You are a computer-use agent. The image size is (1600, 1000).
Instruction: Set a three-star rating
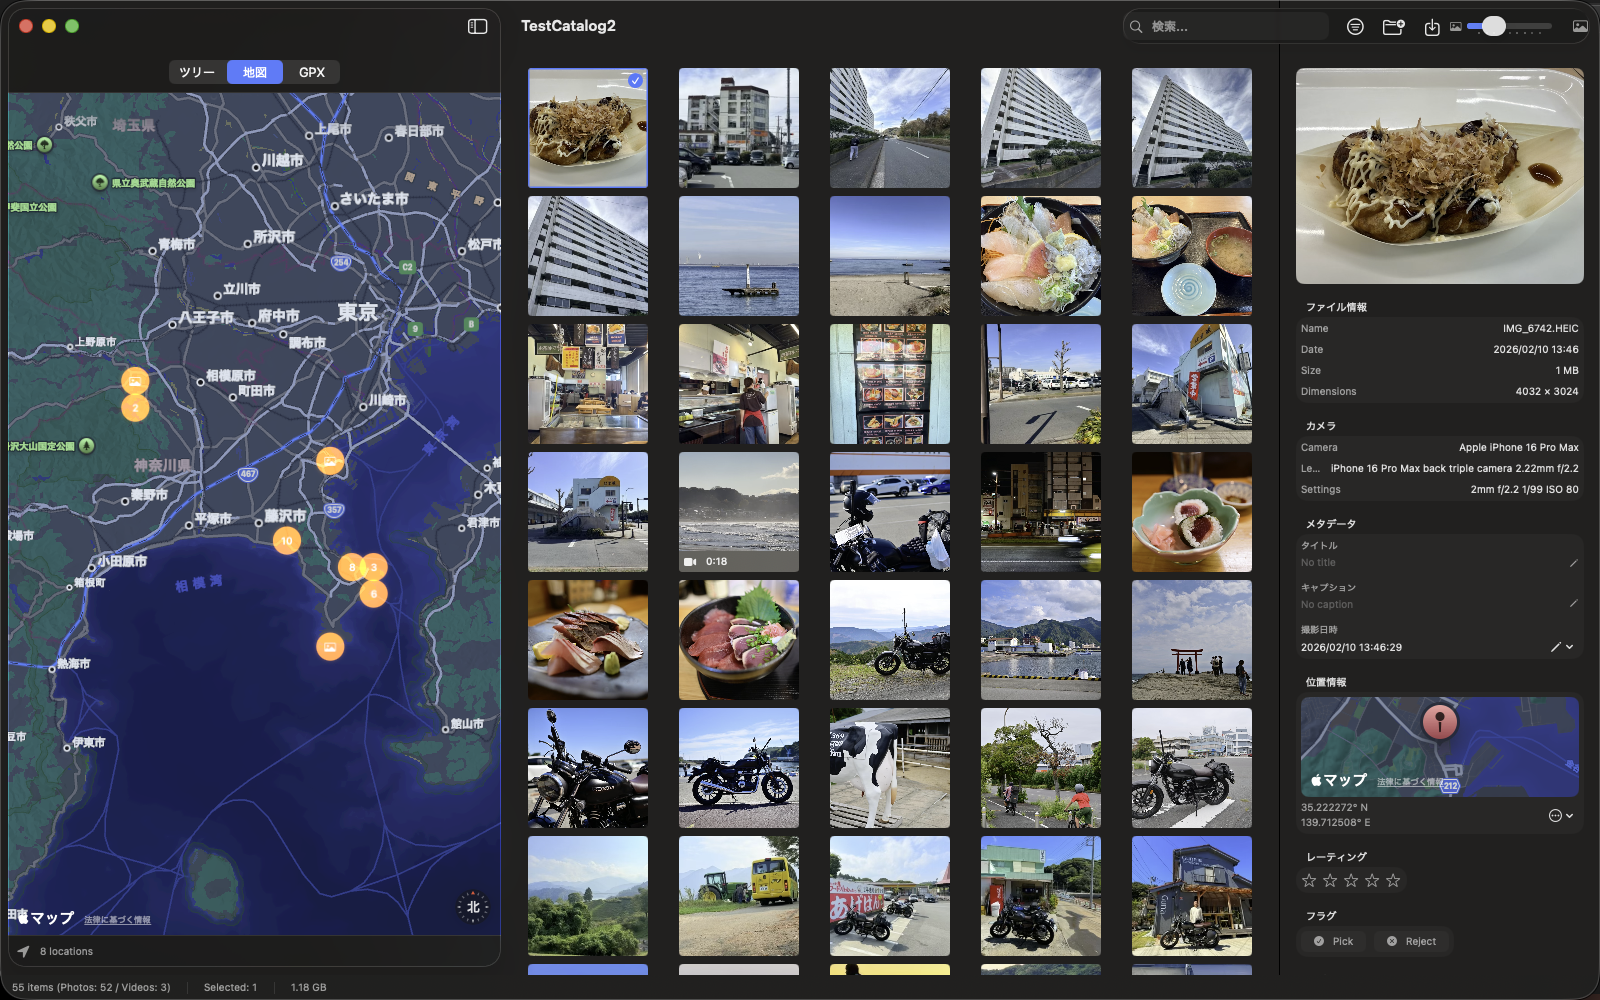1350,880
